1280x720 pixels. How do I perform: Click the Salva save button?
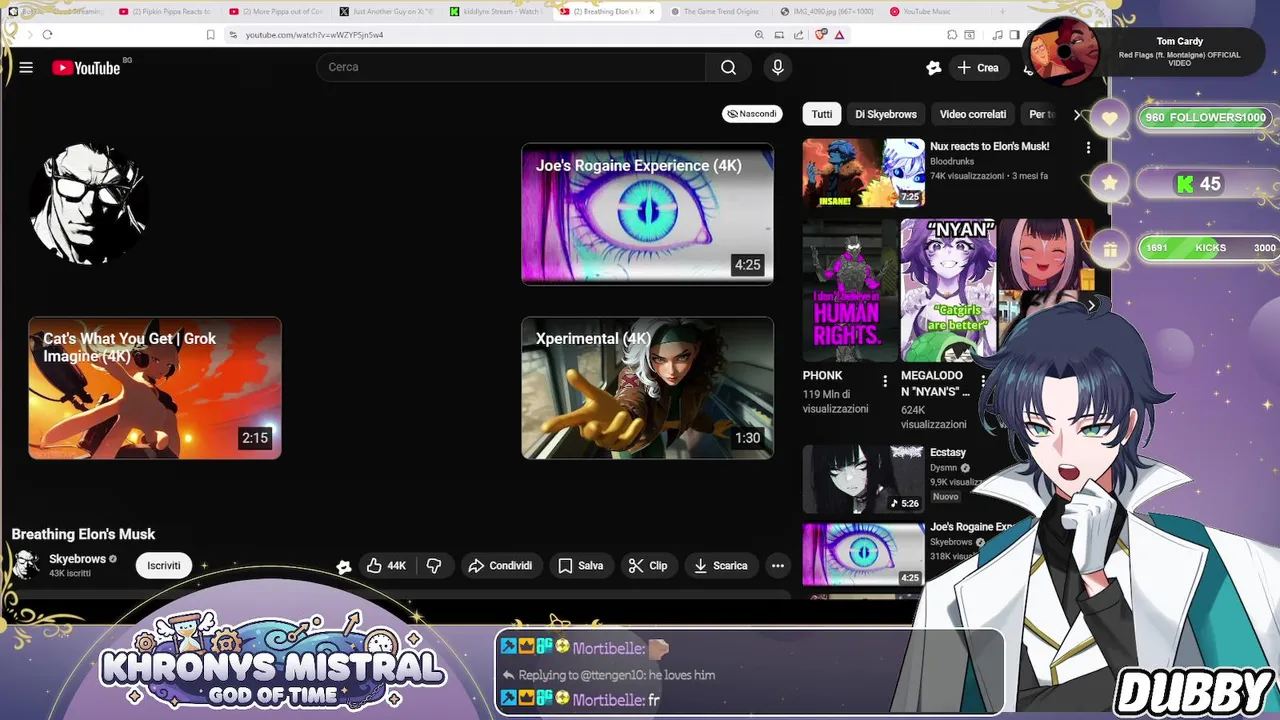click(581, 566)
